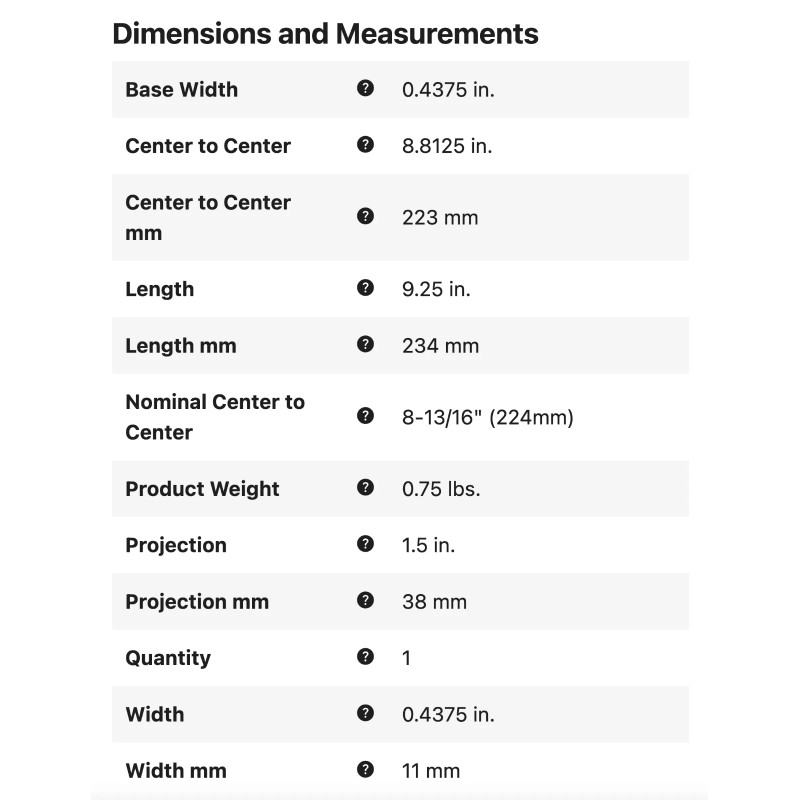The image size is (800, 800).
Task: Click the Product Weight label
Action: [x=202, y=489]
